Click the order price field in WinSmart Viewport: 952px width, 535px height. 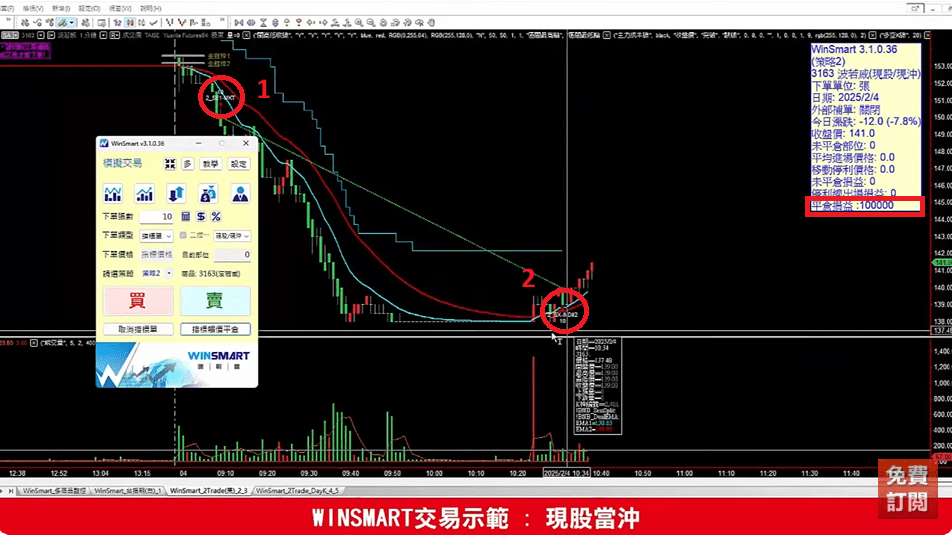[157, 254]
